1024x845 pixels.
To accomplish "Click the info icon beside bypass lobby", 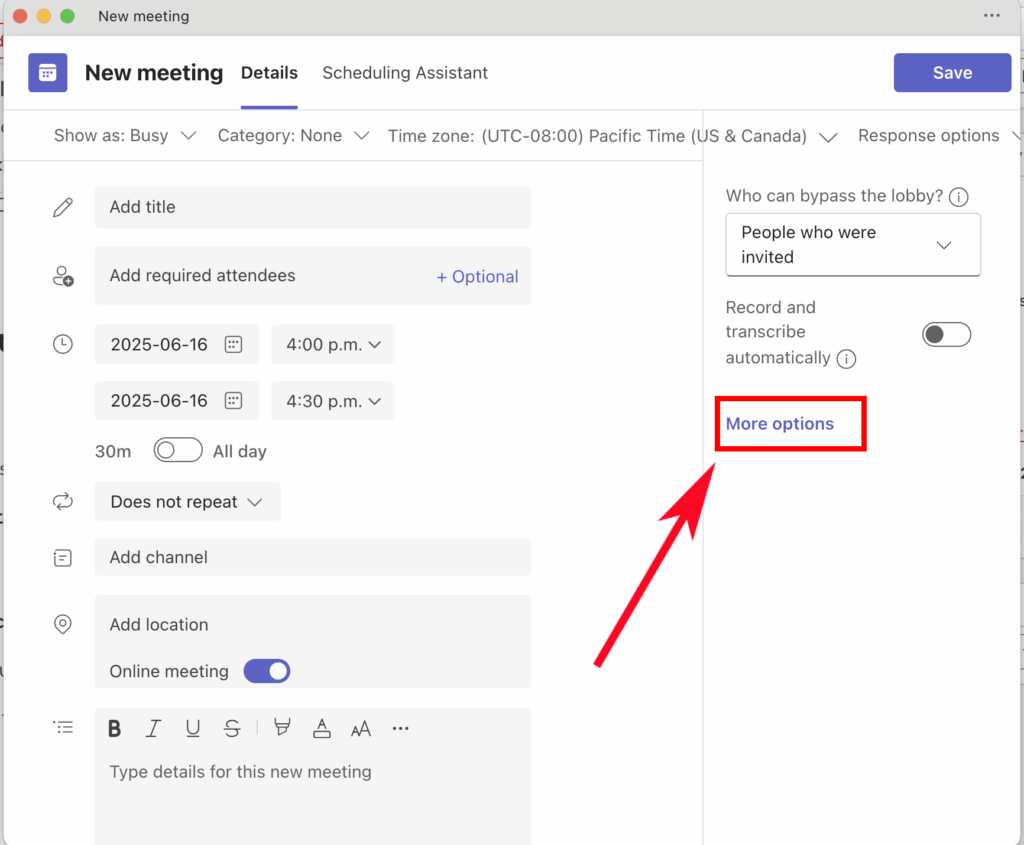I will tap(959, 197).
